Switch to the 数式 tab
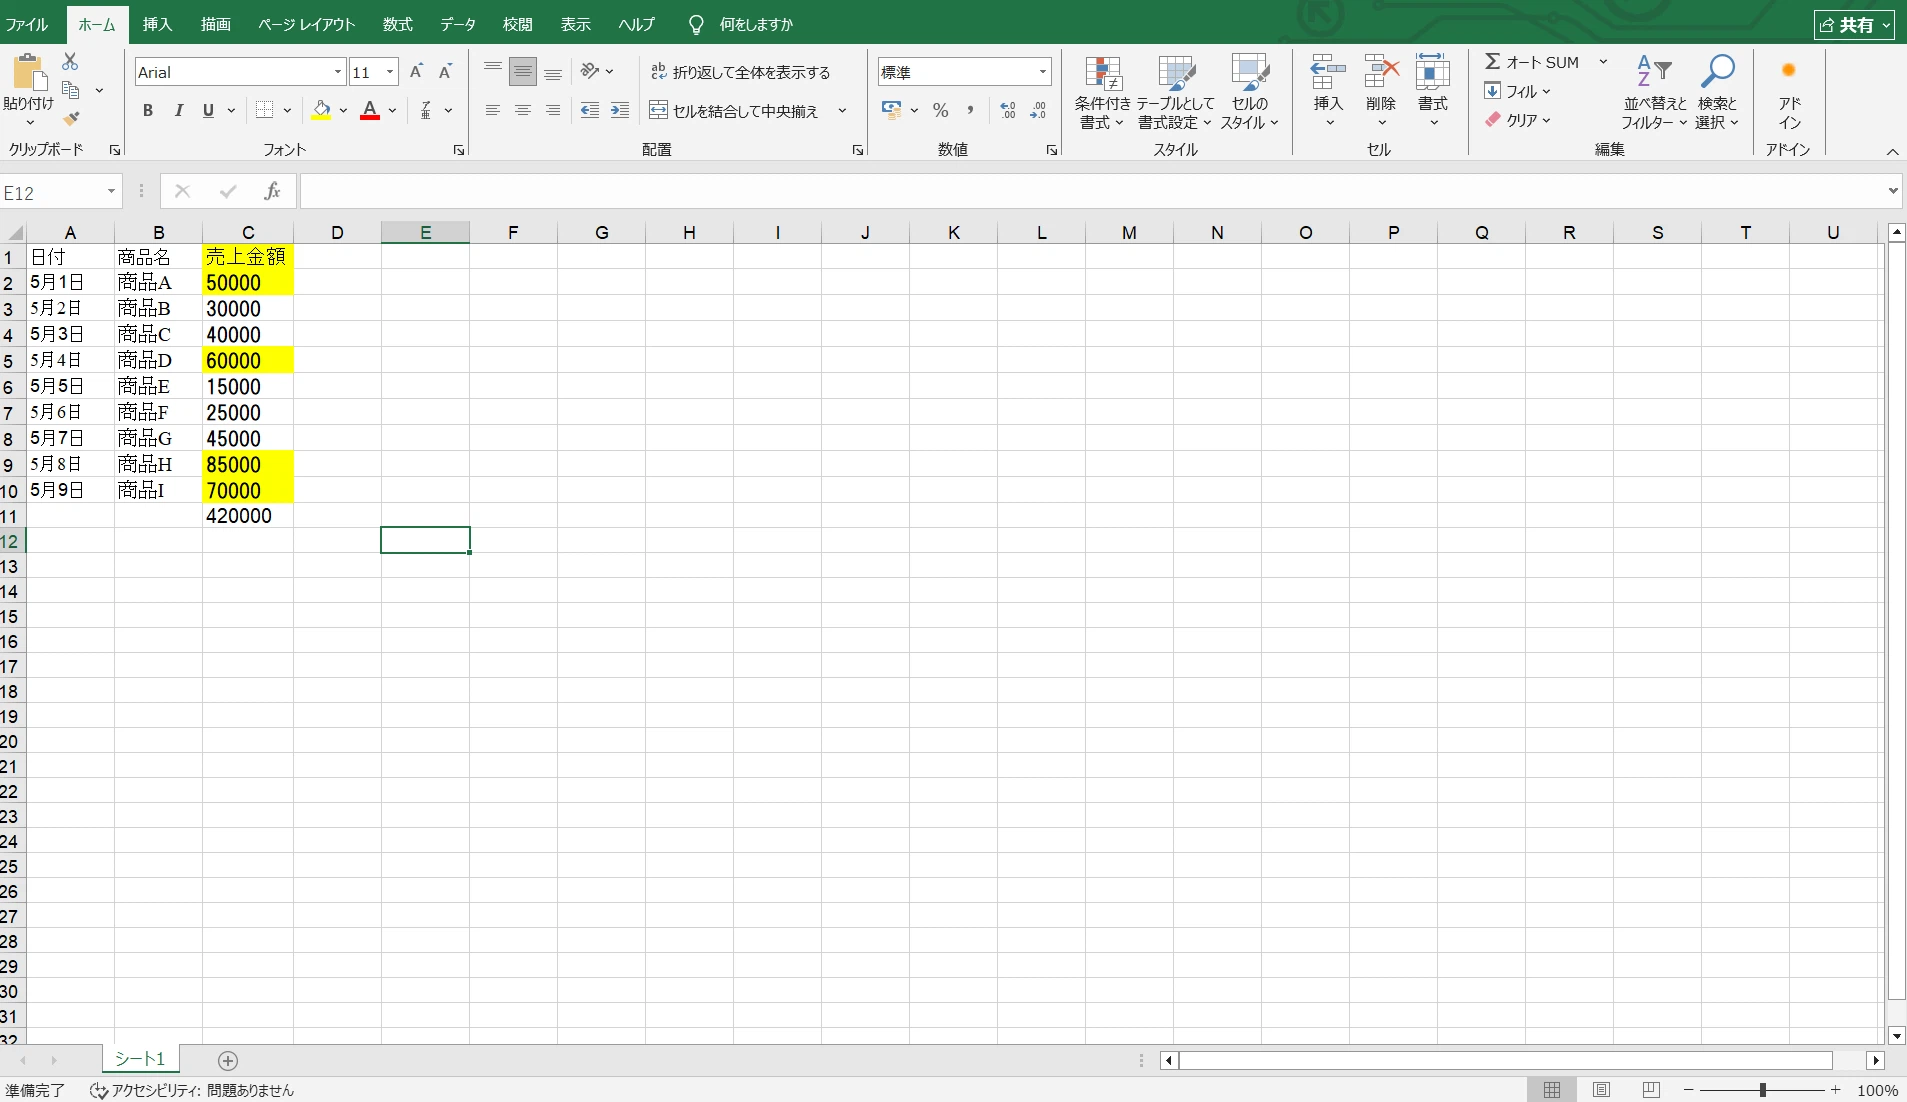 398,24
